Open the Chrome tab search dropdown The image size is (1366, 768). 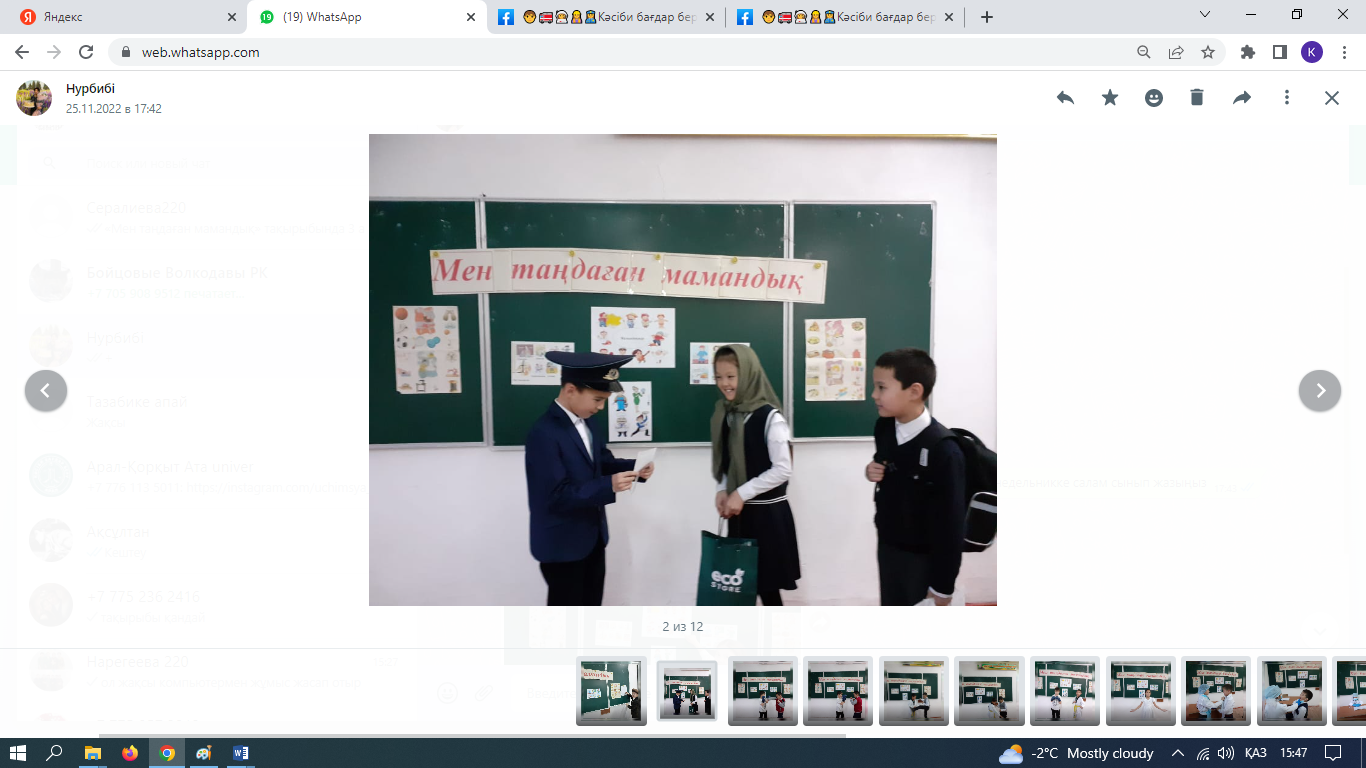1204,15
